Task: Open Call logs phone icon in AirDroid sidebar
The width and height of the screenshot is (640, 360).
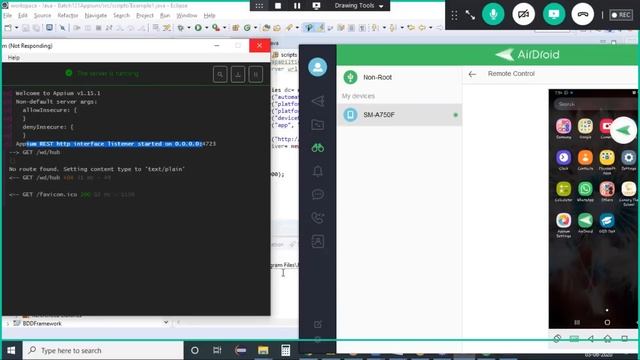Action: (318, 218)
